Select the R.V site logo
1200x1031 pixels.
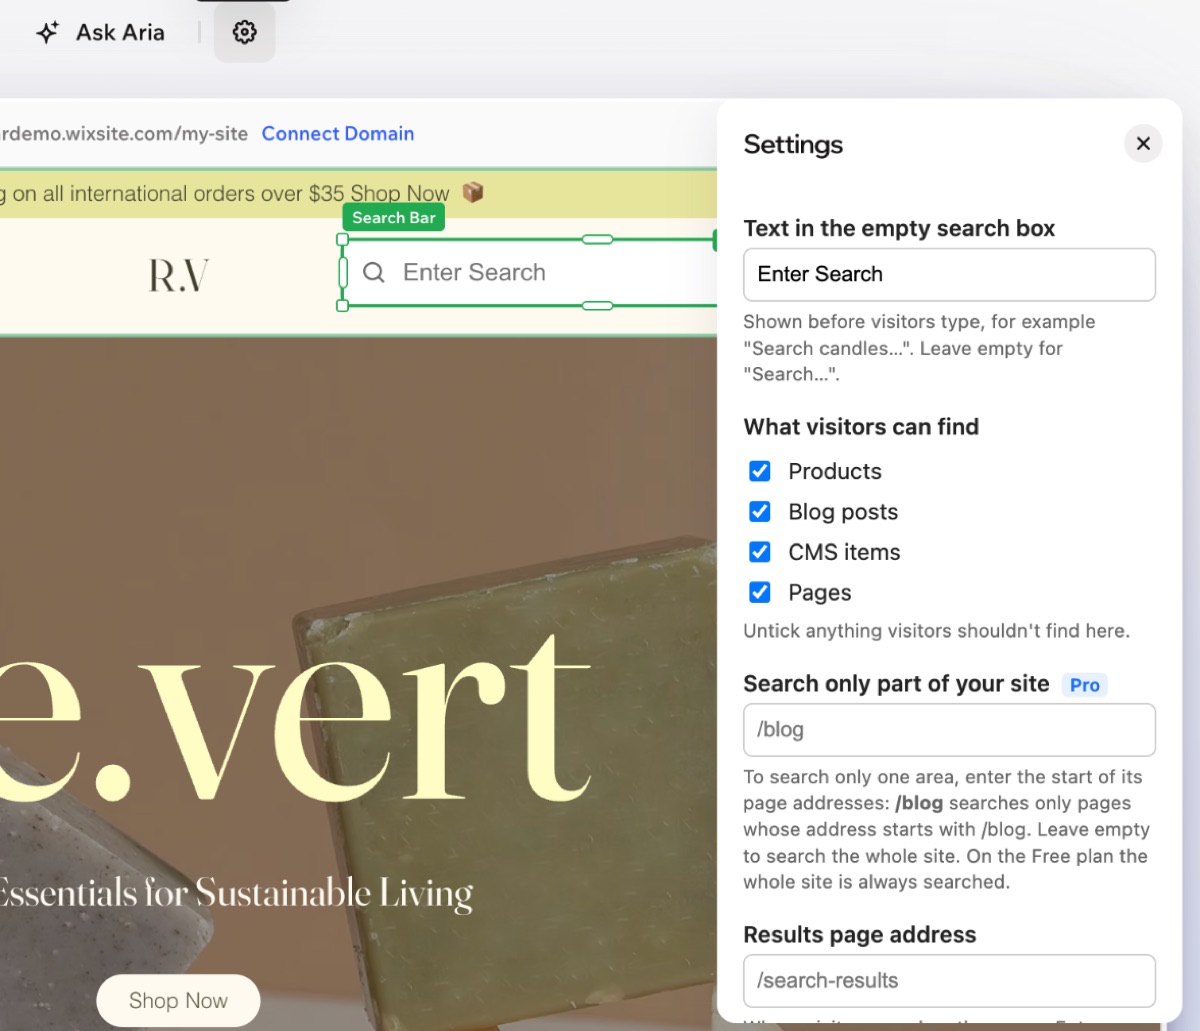(x=179, y=275)
